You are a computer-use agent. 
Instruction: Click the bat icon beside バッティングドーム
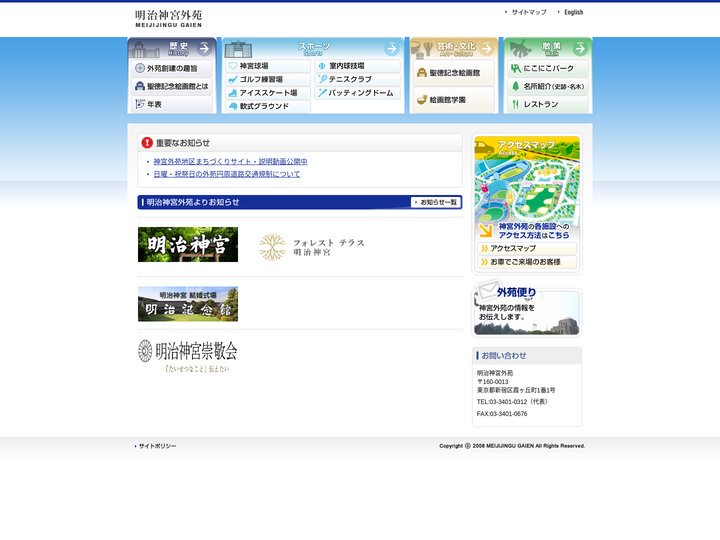point(322,93)
